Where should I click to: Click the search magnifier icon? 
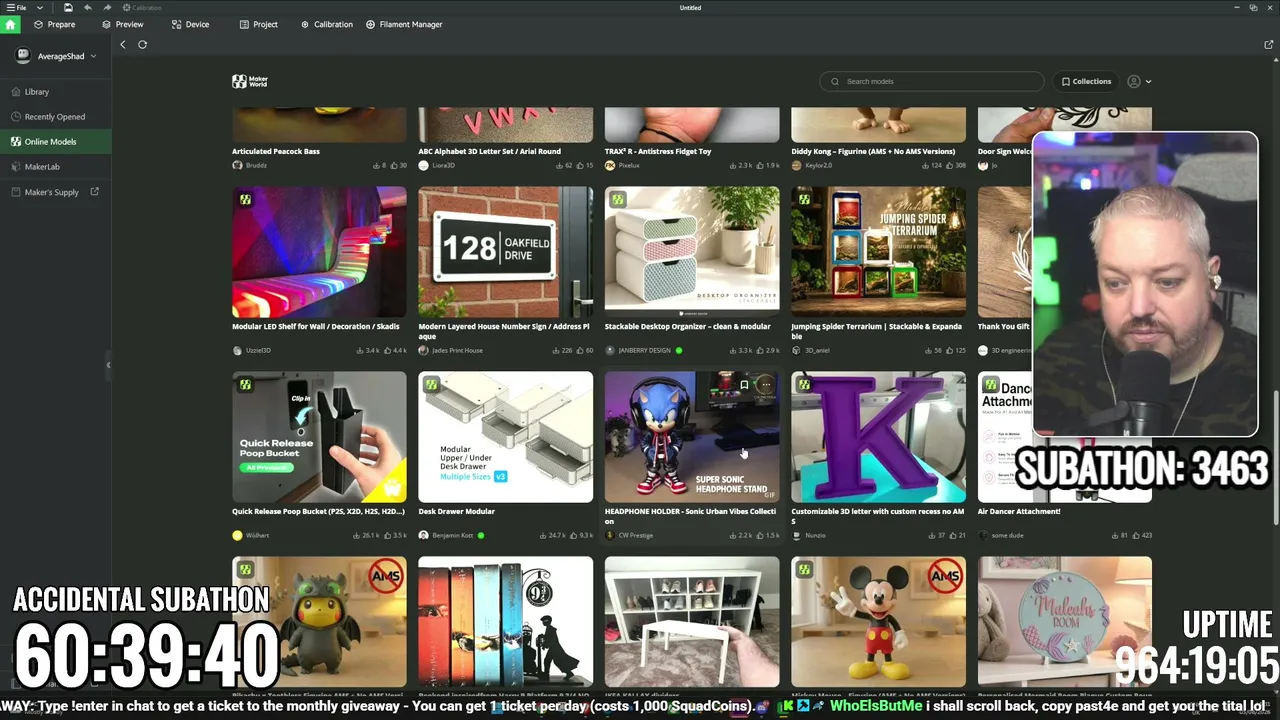(835, 81)
